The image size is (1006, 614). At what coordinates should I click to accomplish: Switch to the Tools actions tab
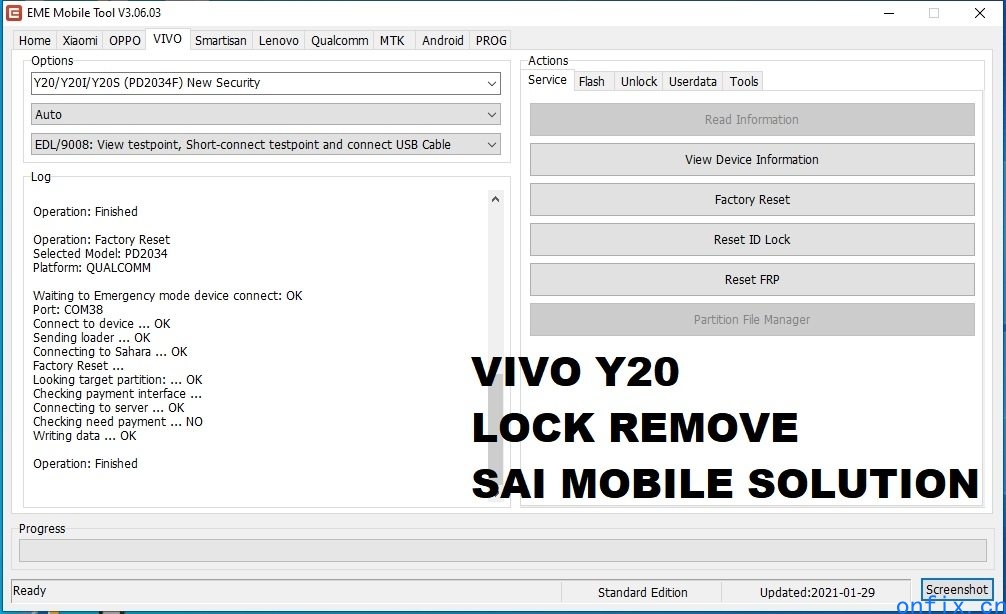coord(744,81)
